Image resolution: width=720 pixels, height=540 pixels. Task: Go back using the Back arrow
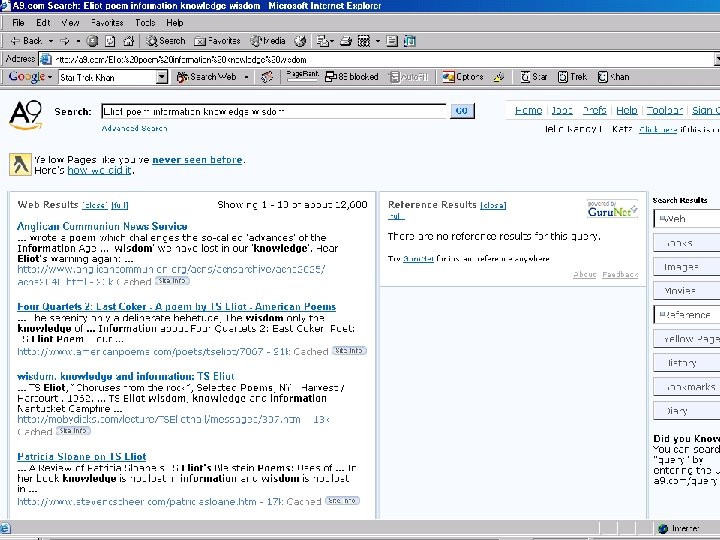pos(26,41)
